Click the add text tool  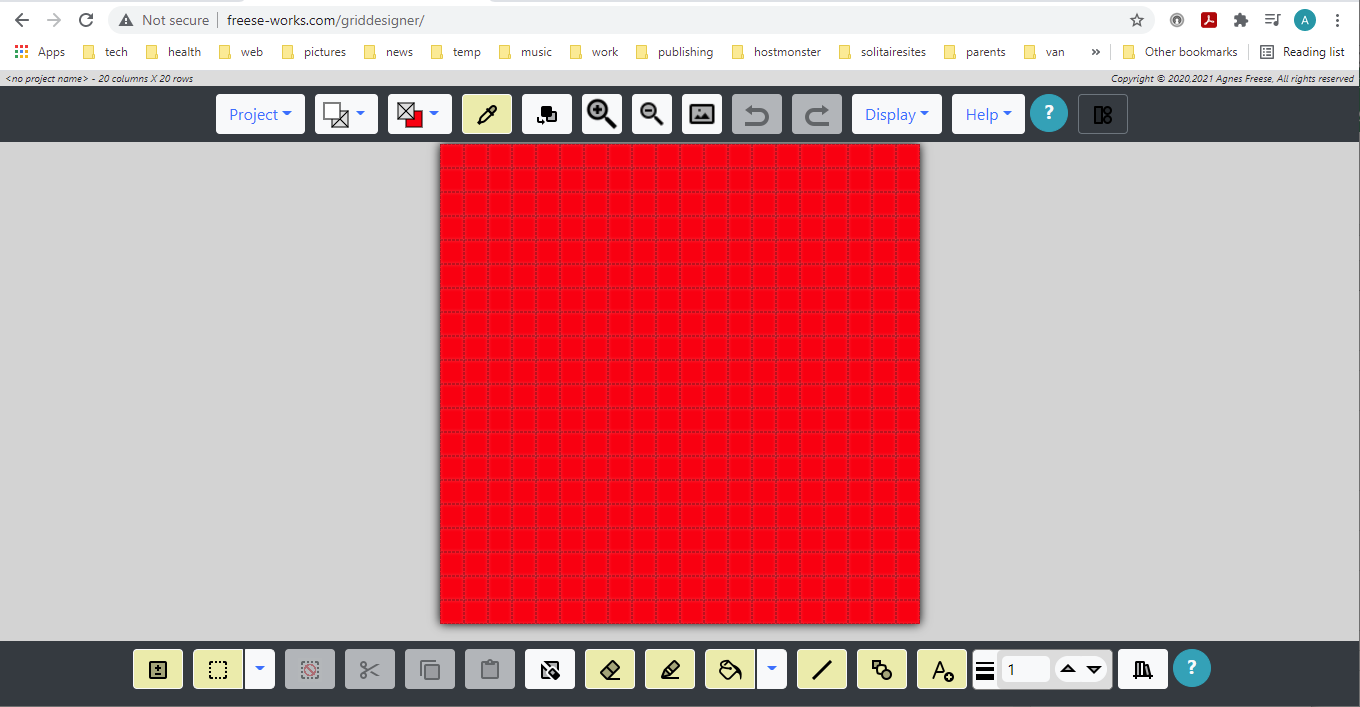tap(941, 668)
